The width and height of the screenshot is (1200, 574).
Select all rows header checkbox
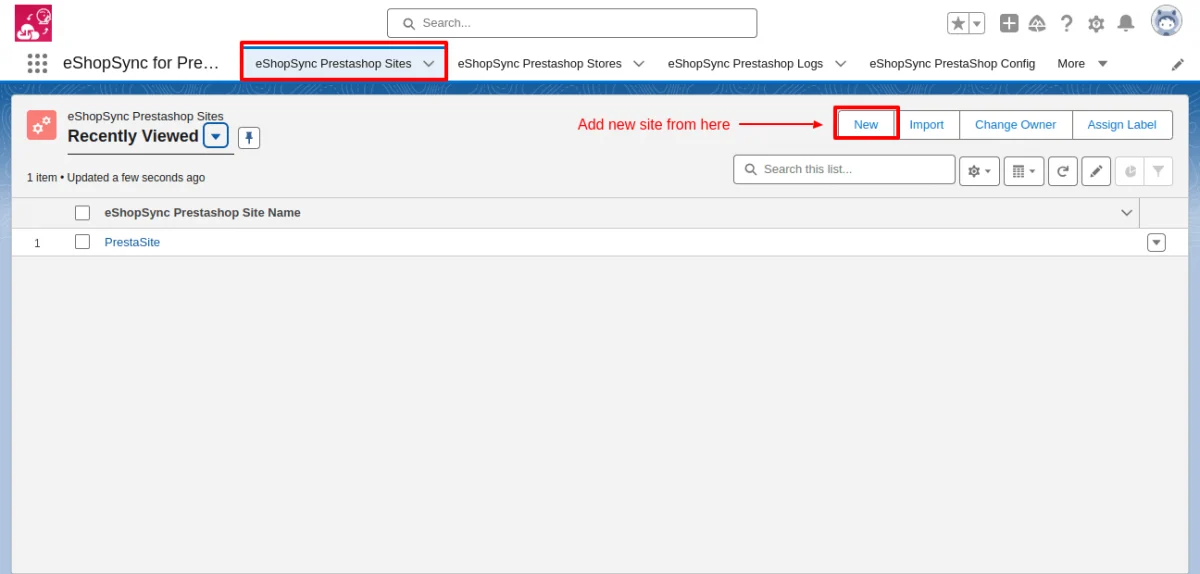point(83,213)
